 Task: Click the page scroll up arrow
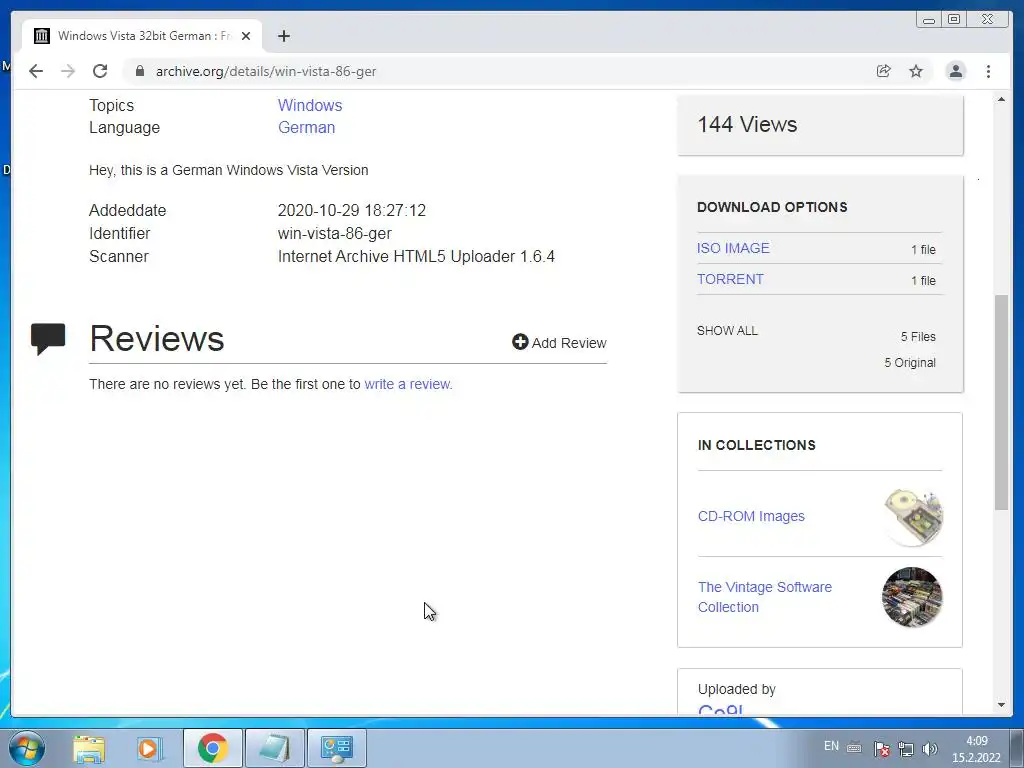pos(1001,99)
